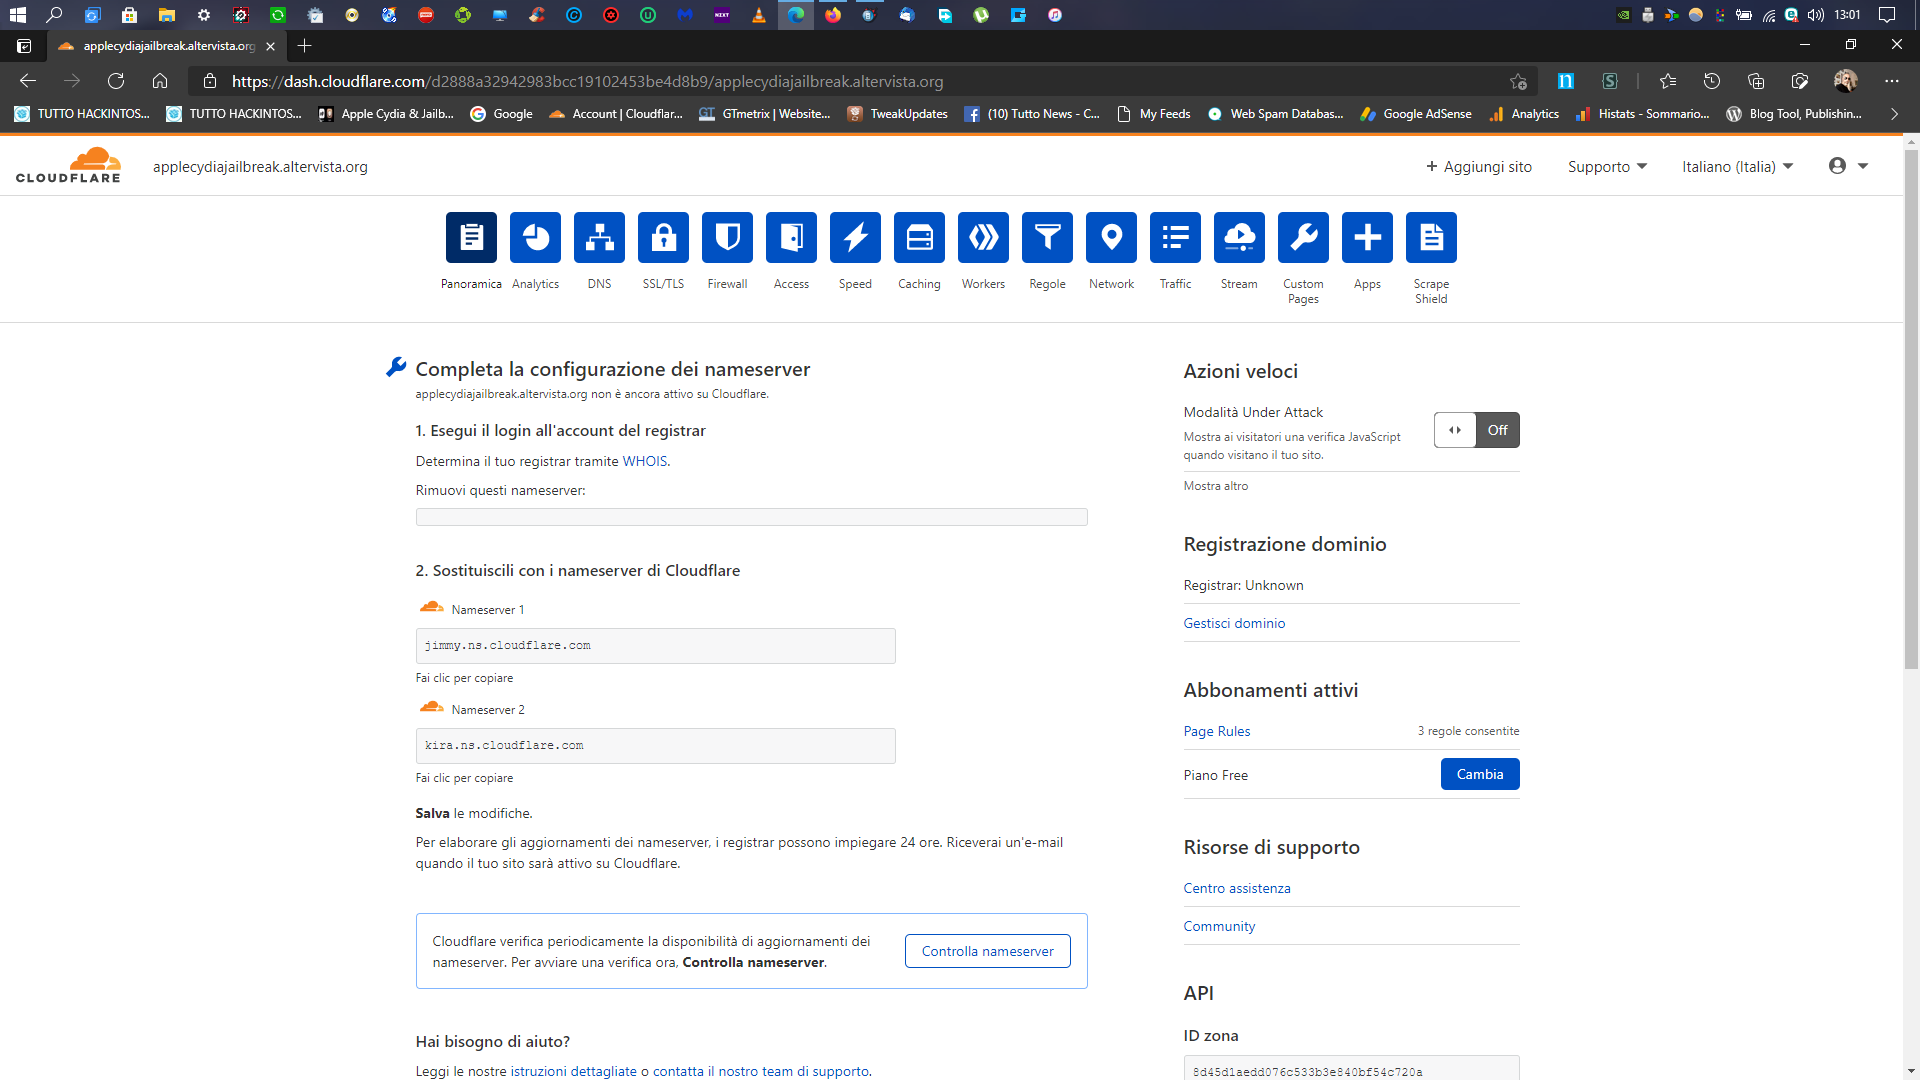Open the WHOIS link
Image resolution: width=1920 pixels, height=1080 pixels.
tap(644, 461)
